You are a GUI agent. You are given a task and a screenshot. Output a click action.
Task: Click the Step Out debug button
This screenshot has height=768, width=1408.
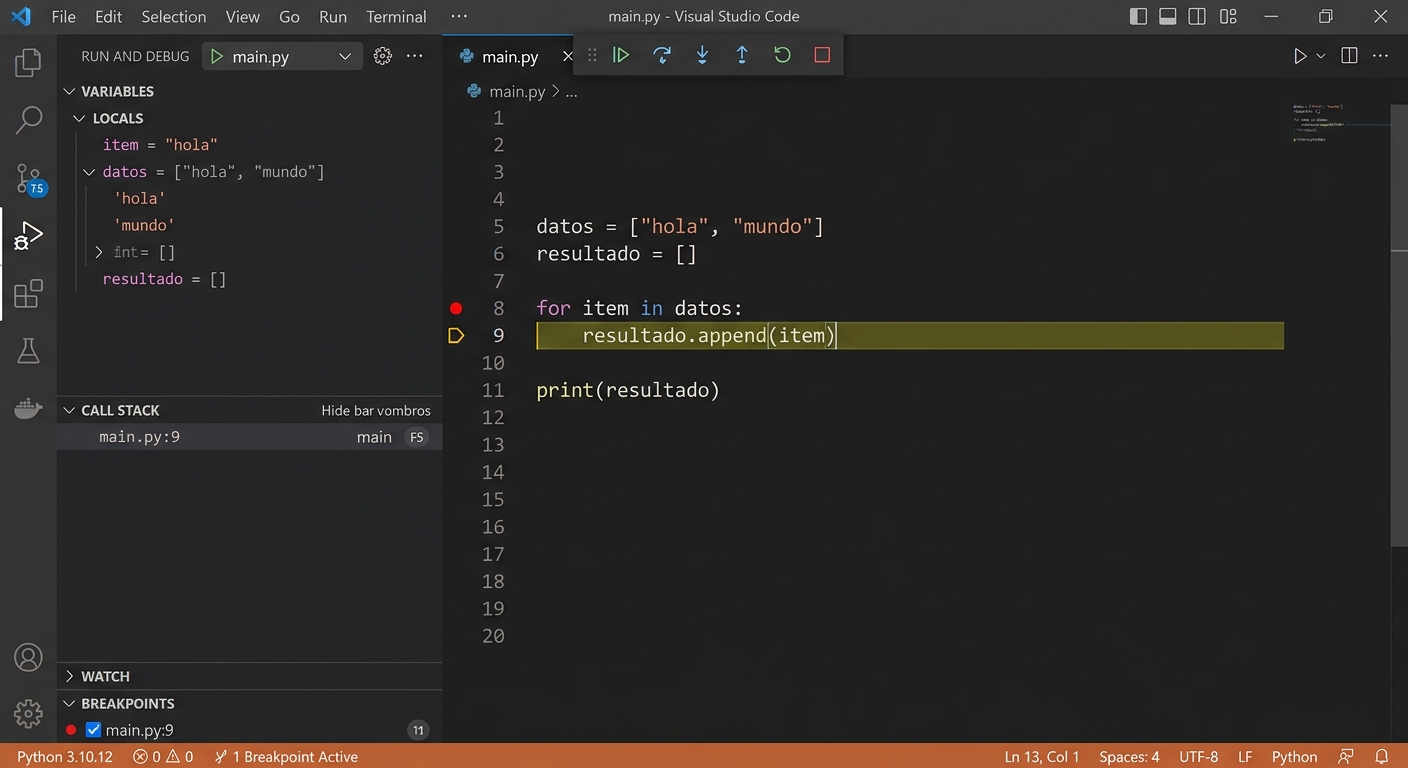pyautogui.click(x=742, y=55)
